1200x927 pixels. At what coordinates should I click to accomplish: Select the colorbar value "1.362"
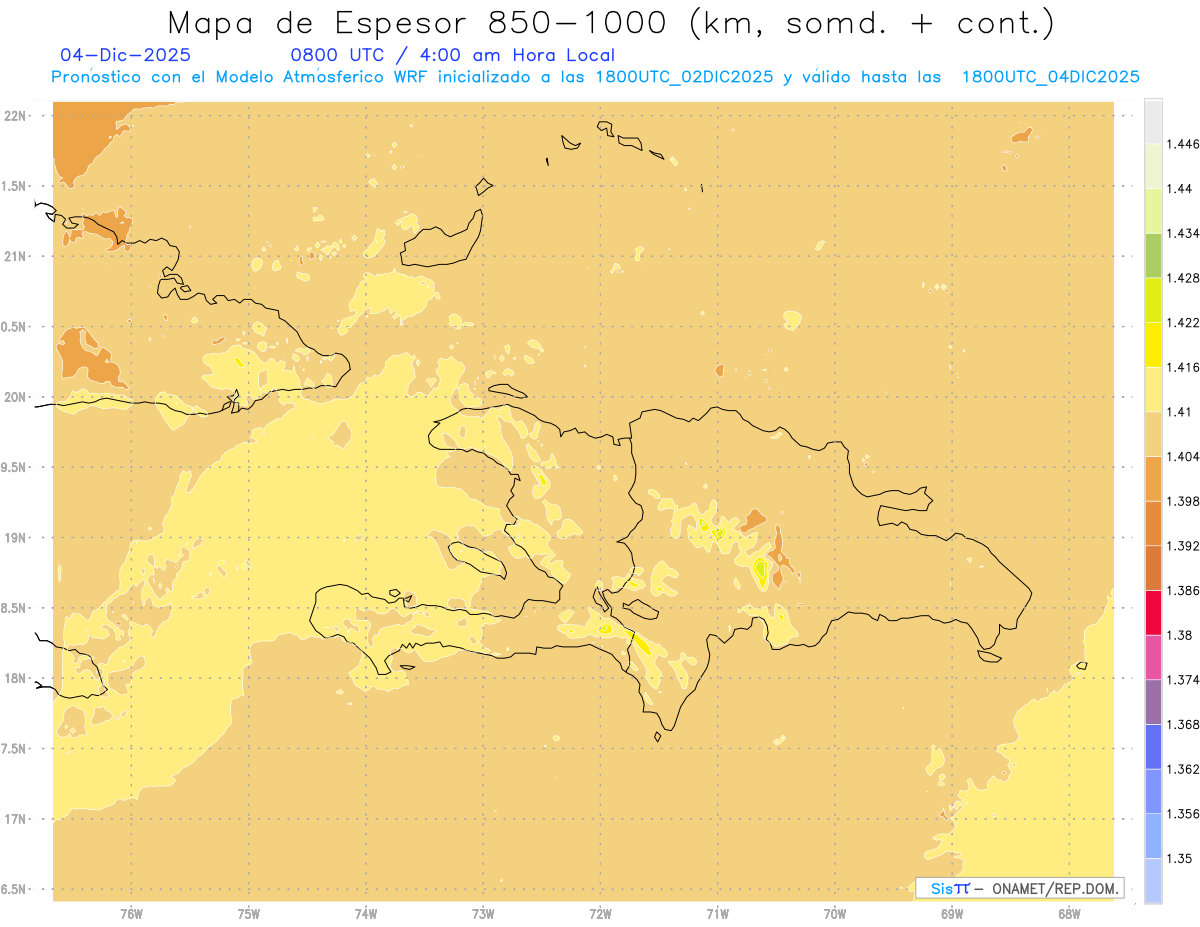pos(1185,769)
